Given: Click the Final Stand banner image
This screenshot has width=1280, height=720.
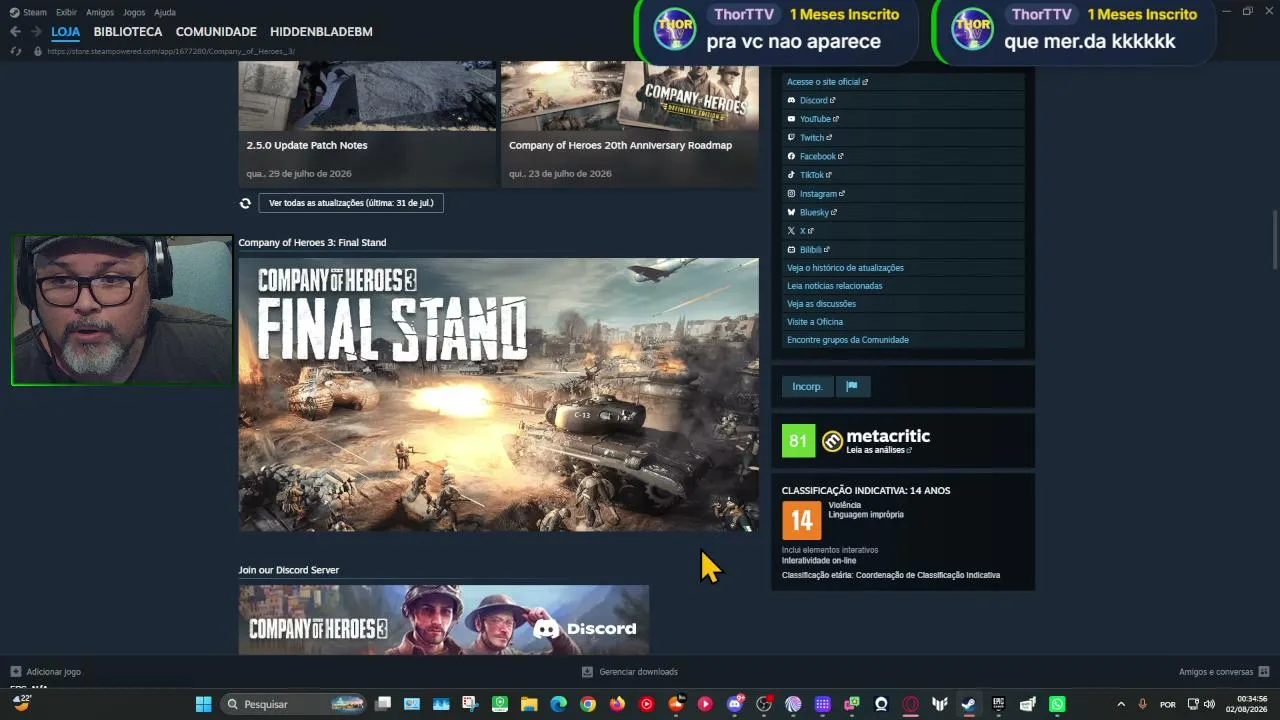Looking at the screenshot, I should click(x=498, y=394).
